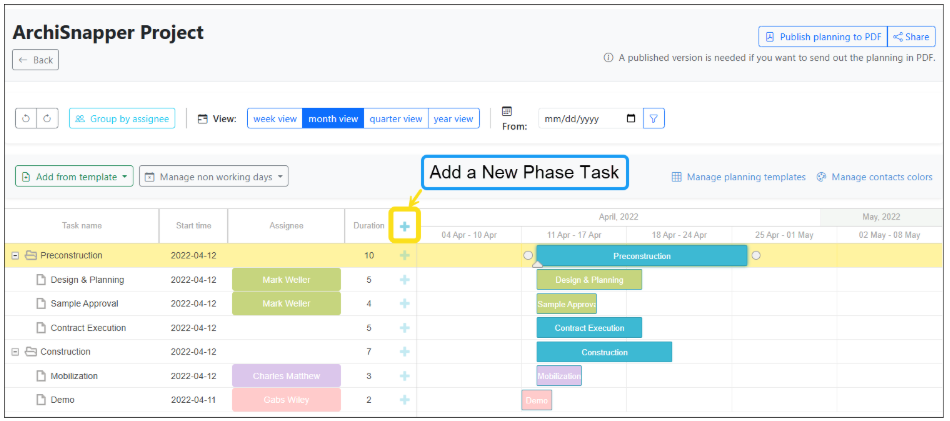Click the redo arrow icon

pos(47,119)
